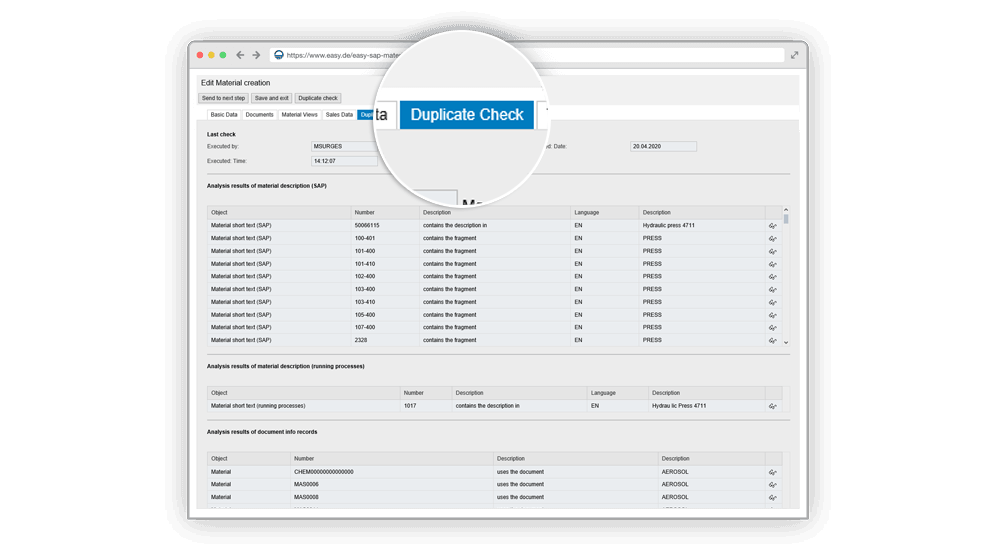Switch to the Basic Data tab
Image resolution: width=1000 pixels, height=560 pixels.
pyautogui.click(x=224, y=115)
